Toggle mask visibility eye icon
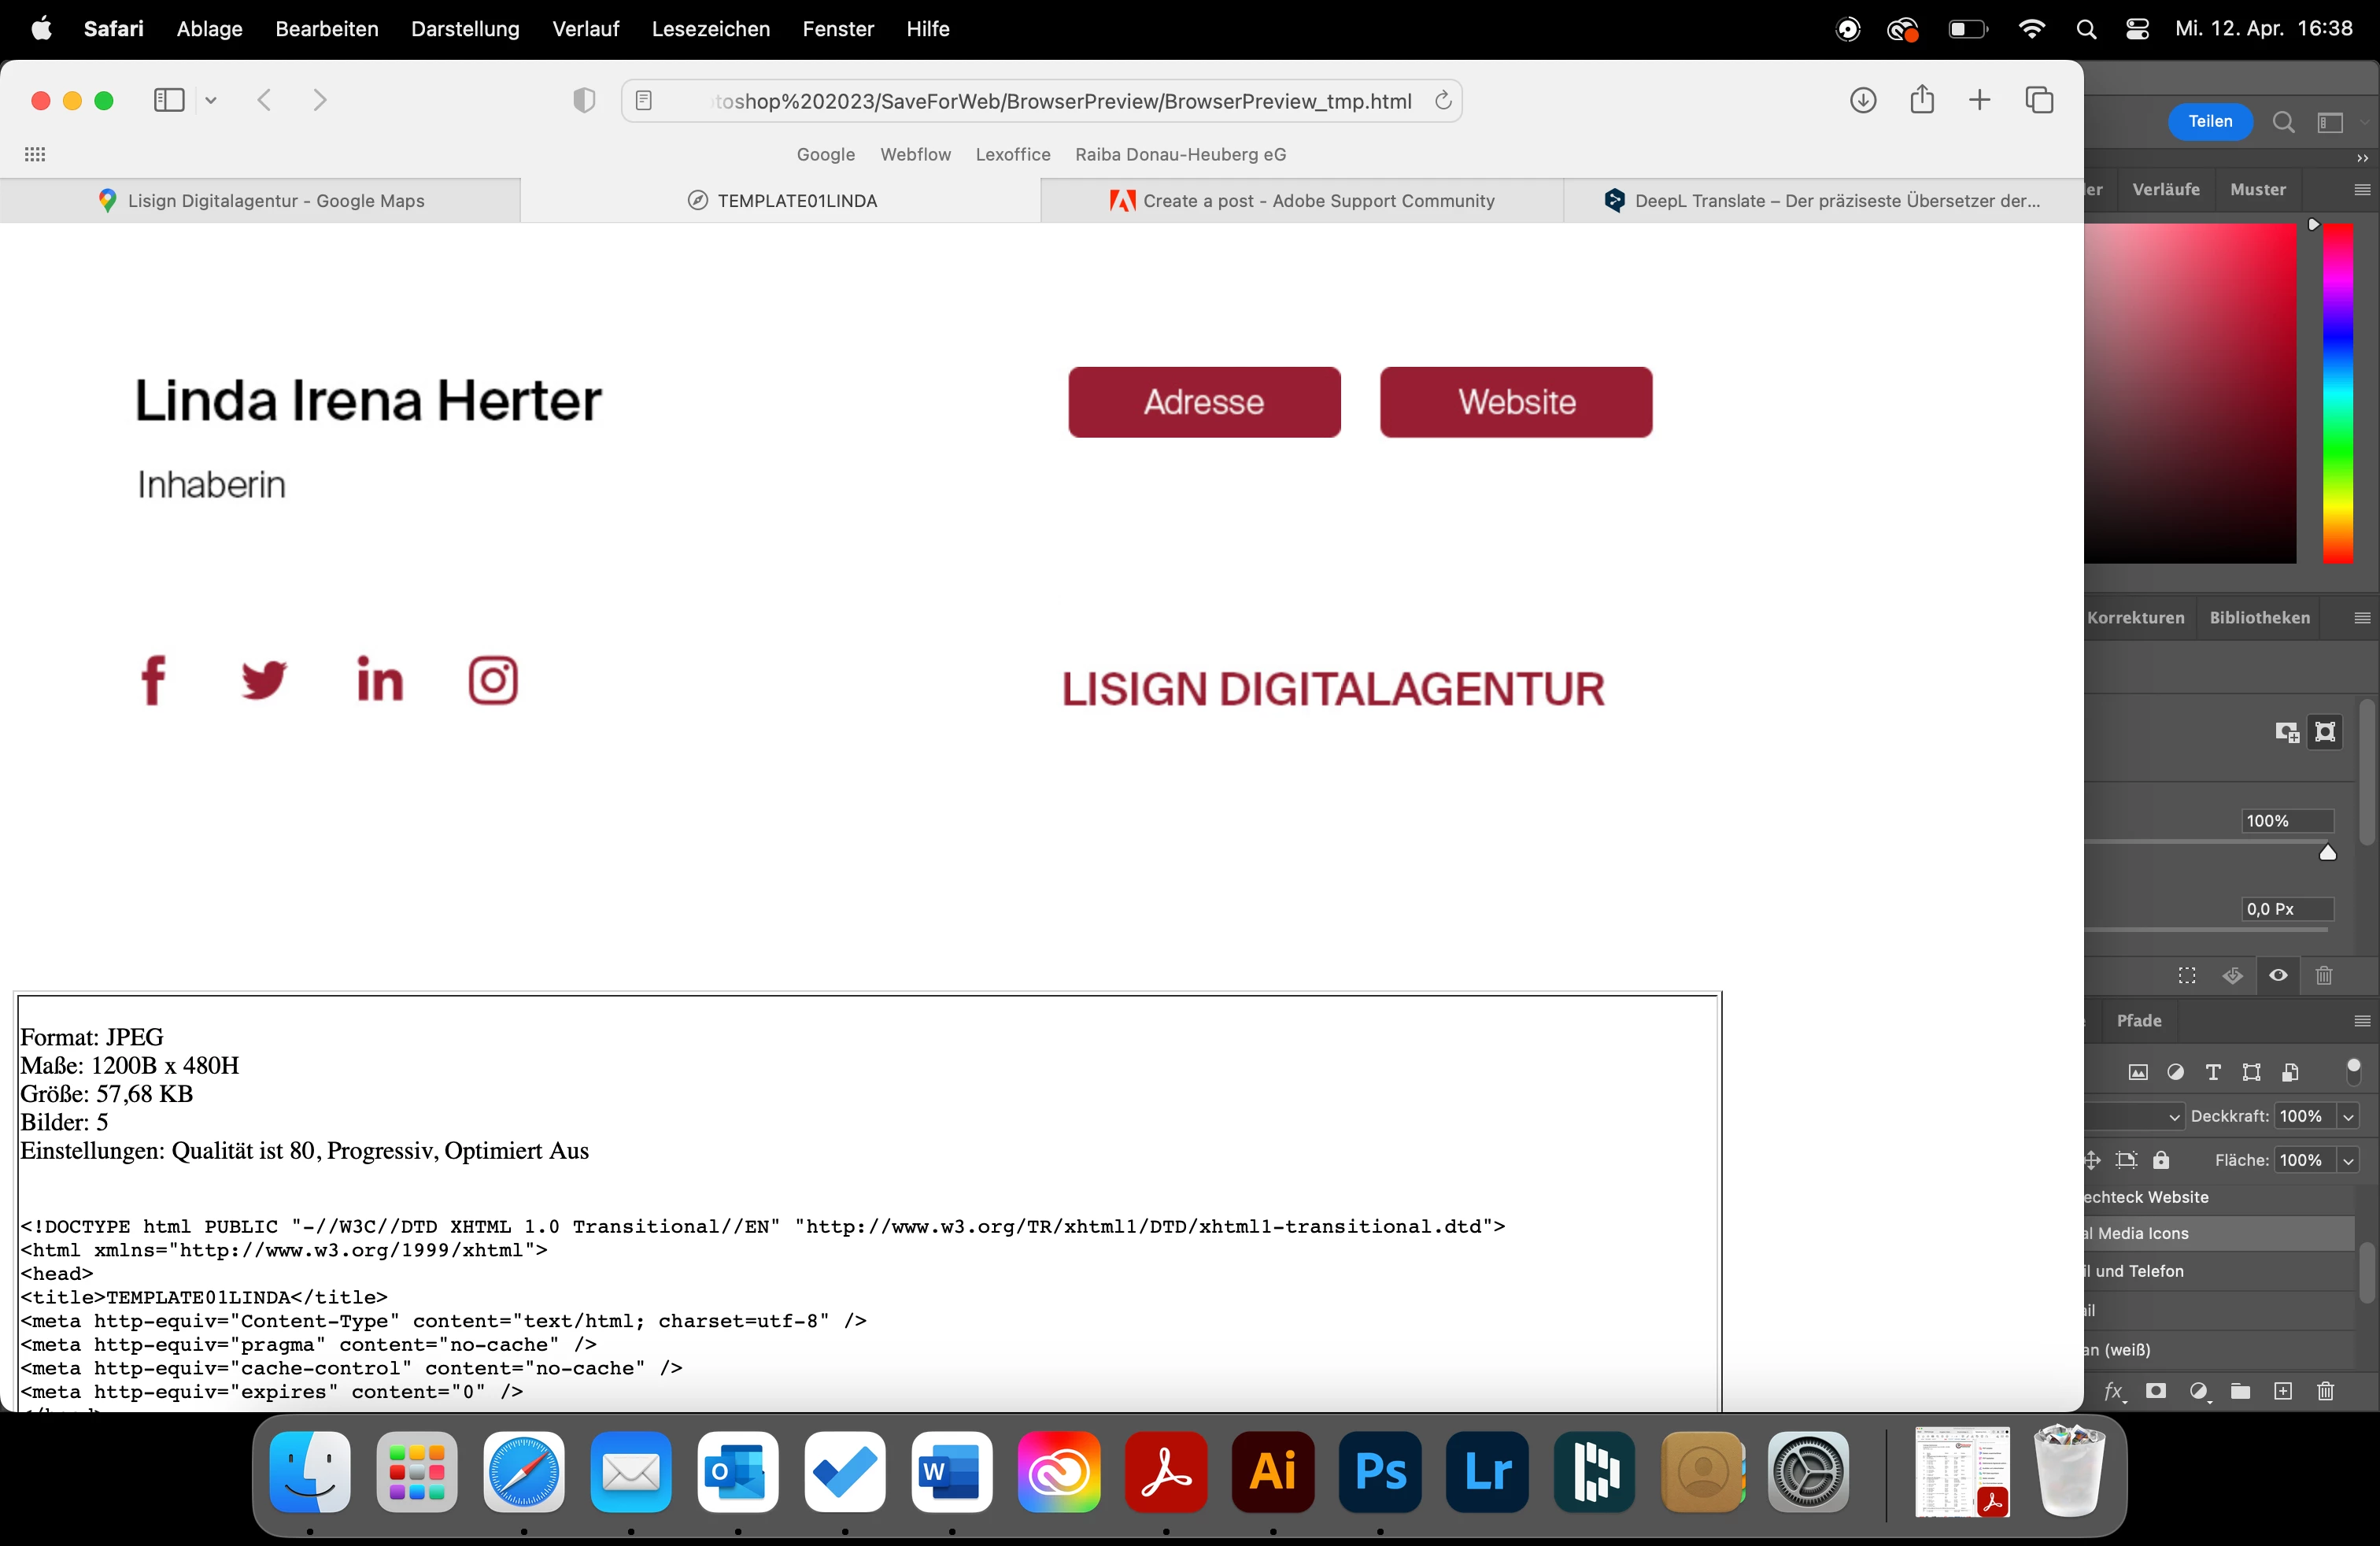Image resolution: width=2380 pixels, height=1546 pixels. tap(2278, 975)
